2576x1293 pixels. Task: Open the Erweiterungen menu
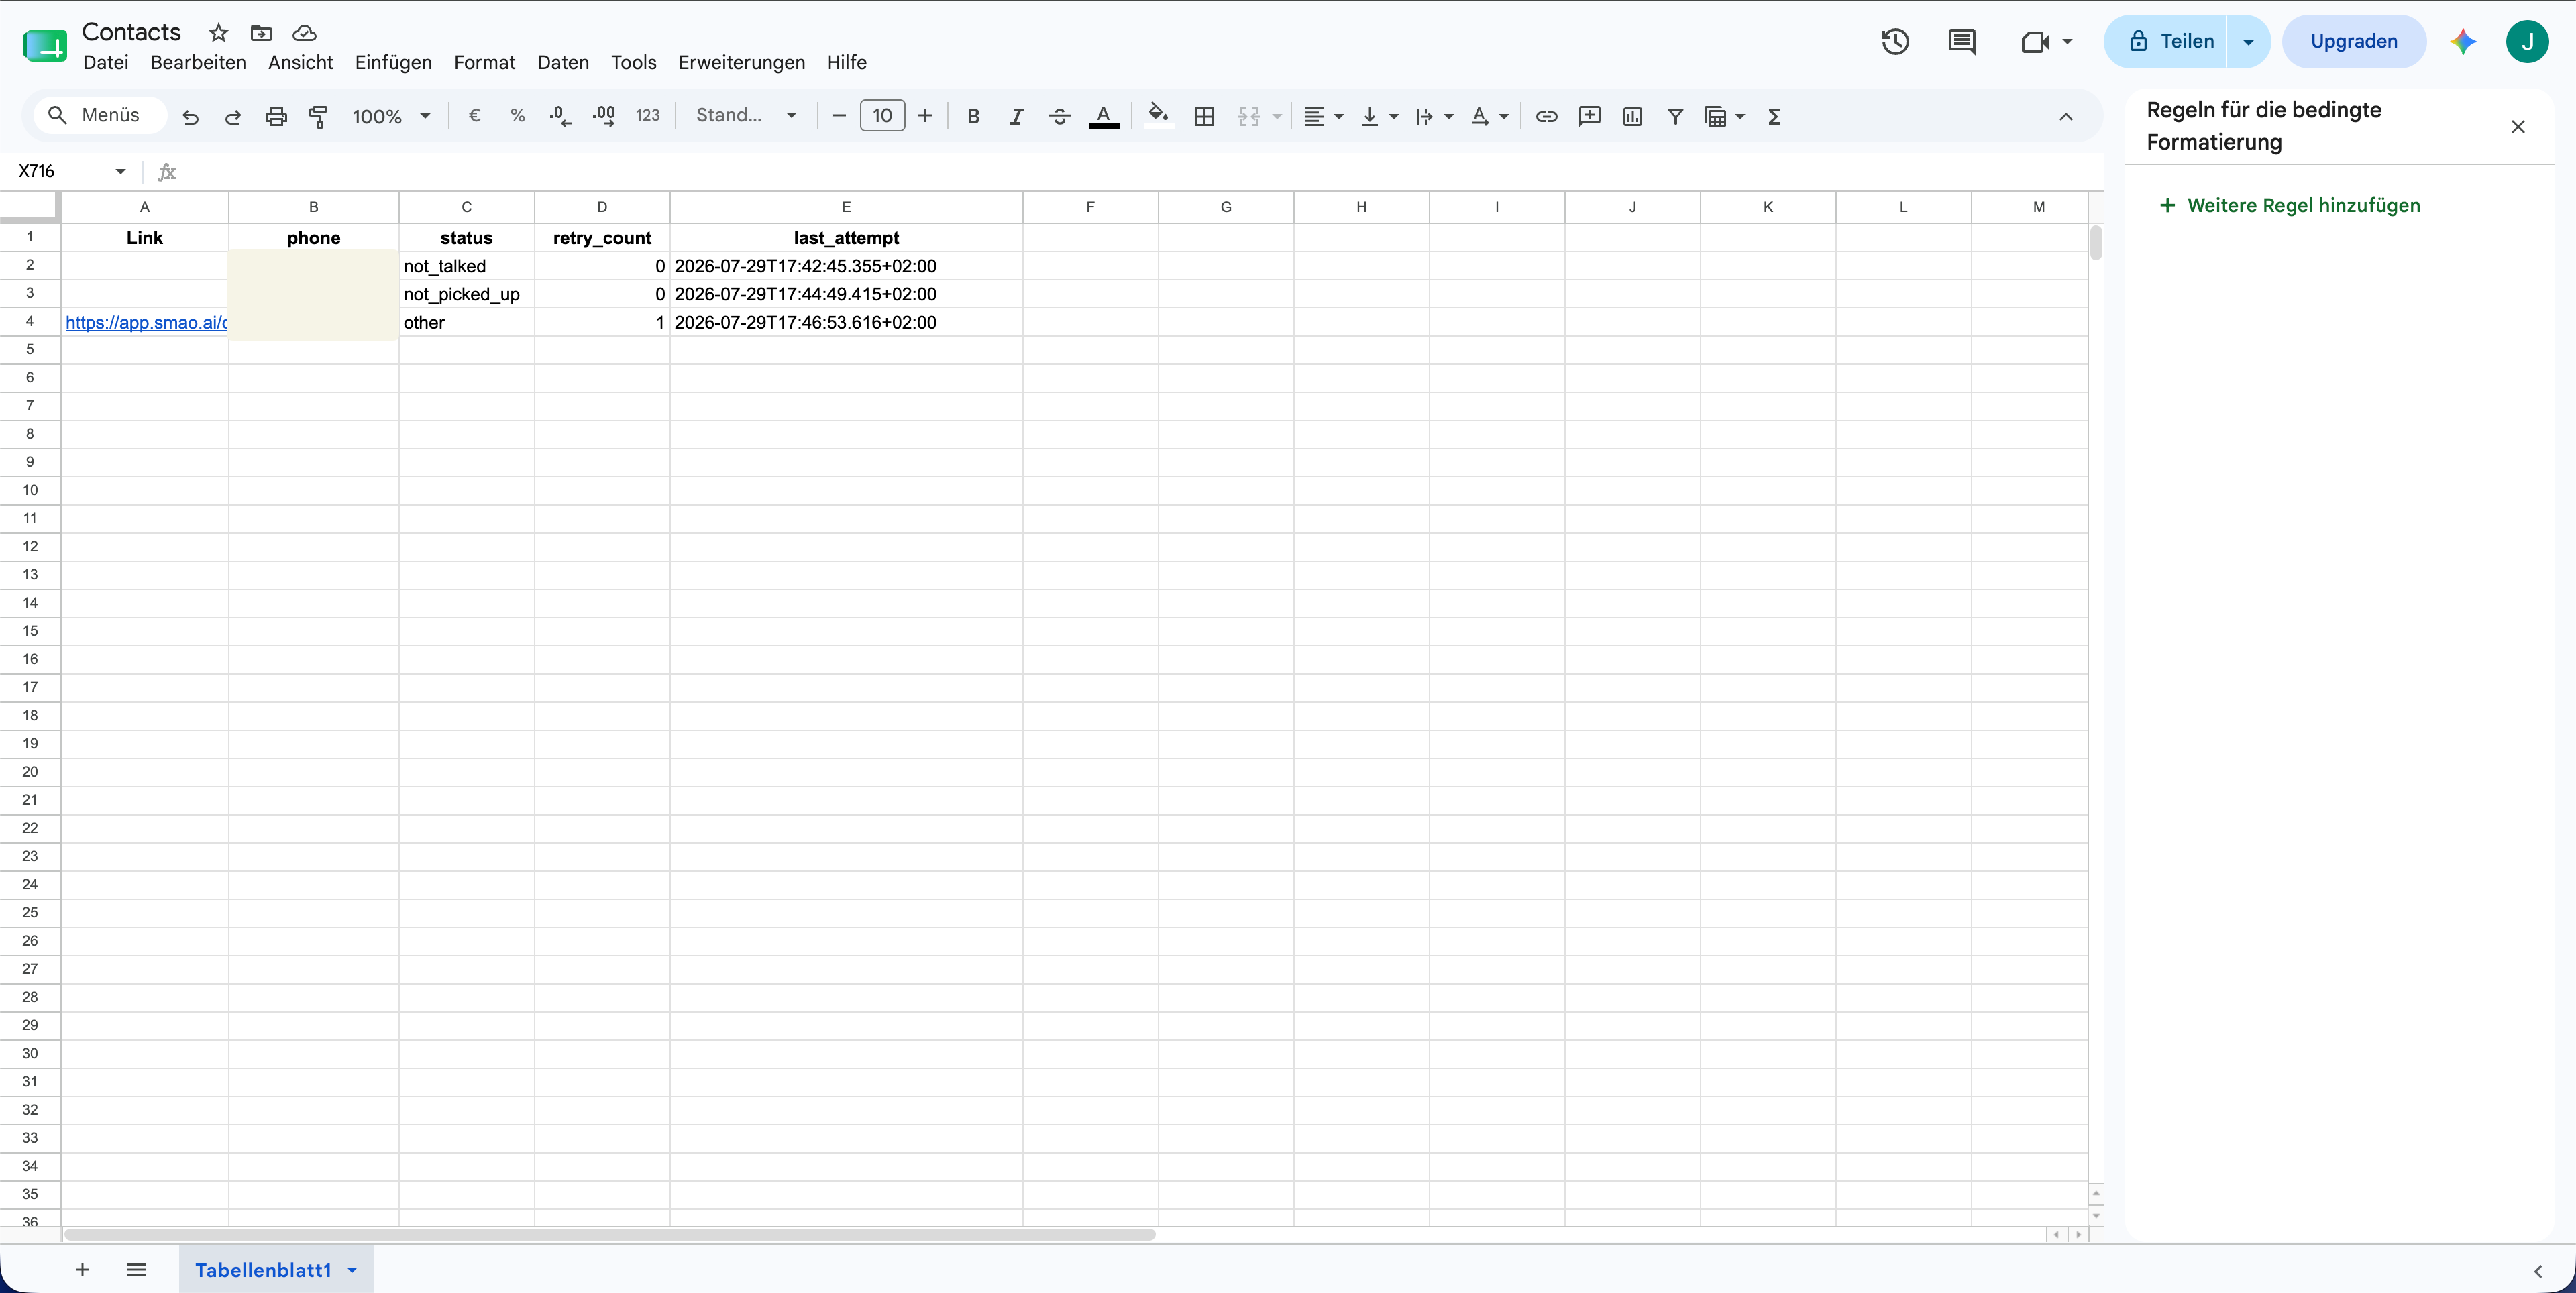(x=741, y=62)
